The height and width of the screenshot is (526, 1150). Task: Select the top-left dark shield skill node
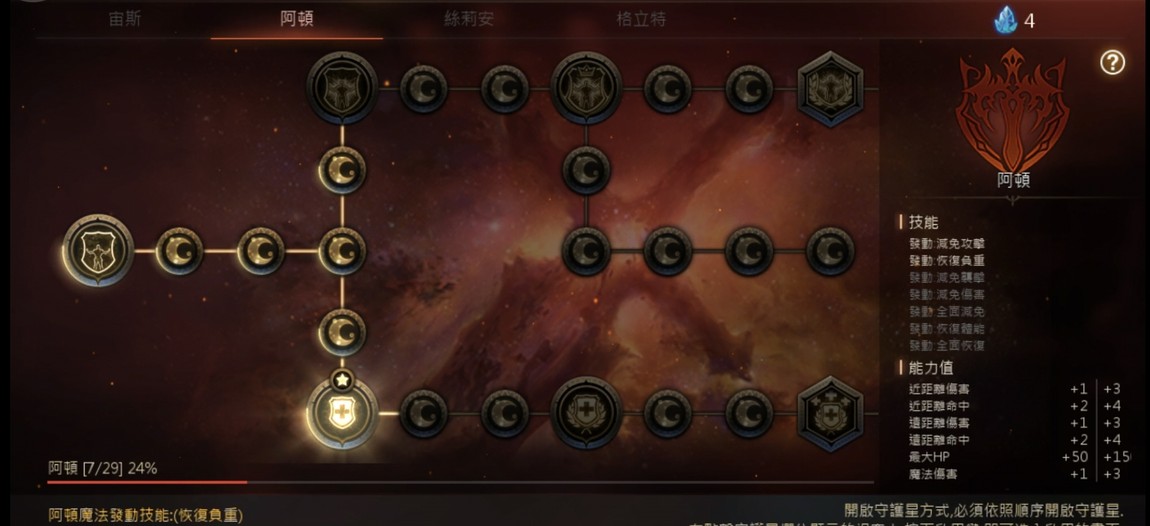click(x=343, y=88)
